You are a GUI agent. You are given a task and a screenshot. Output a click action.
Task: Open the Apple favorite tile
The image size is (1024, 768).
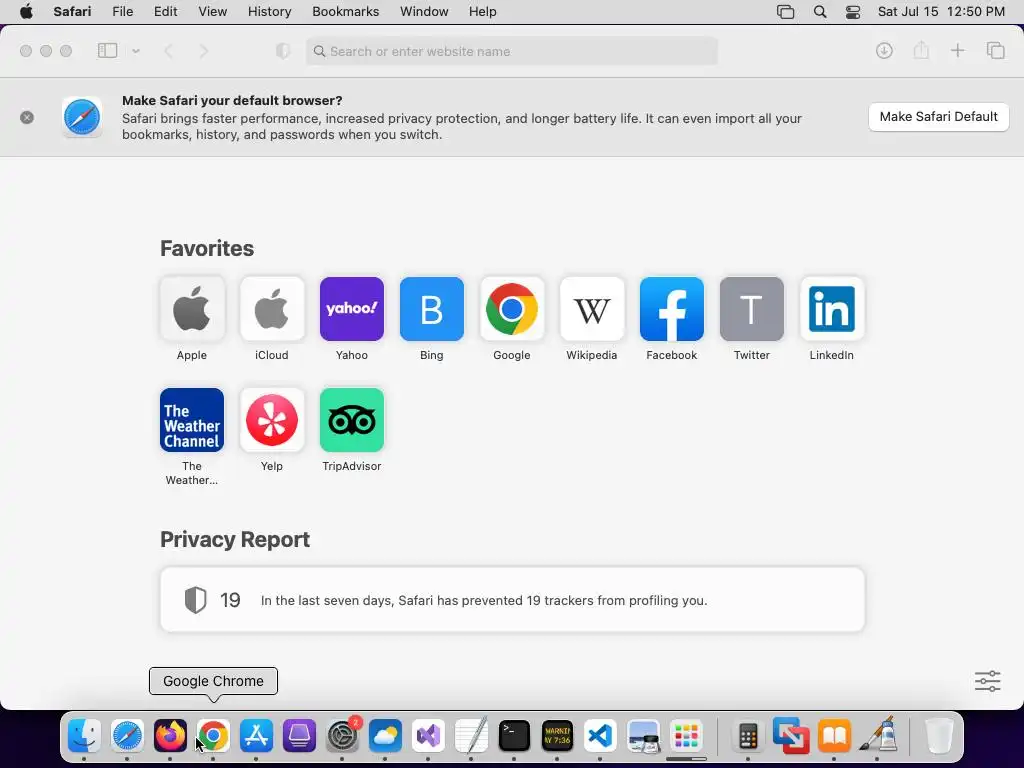(192, 309)
